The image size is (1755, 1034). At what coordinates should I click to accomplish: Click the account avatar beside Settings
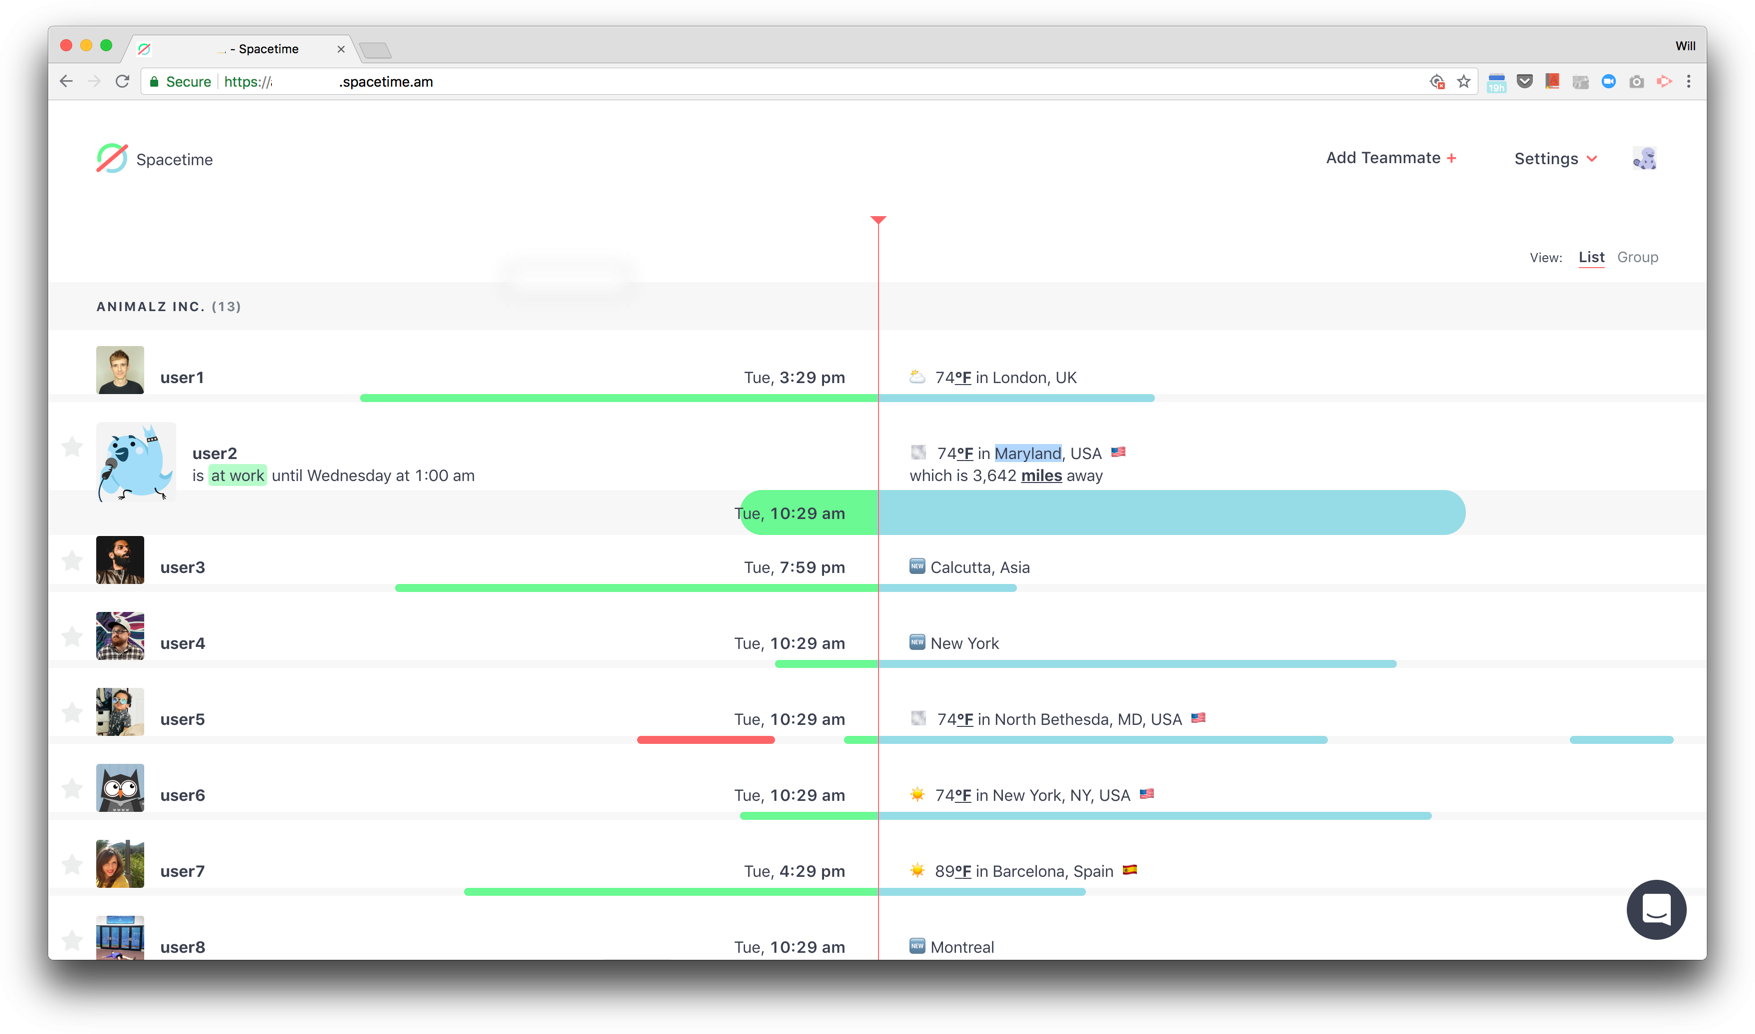1645,158
